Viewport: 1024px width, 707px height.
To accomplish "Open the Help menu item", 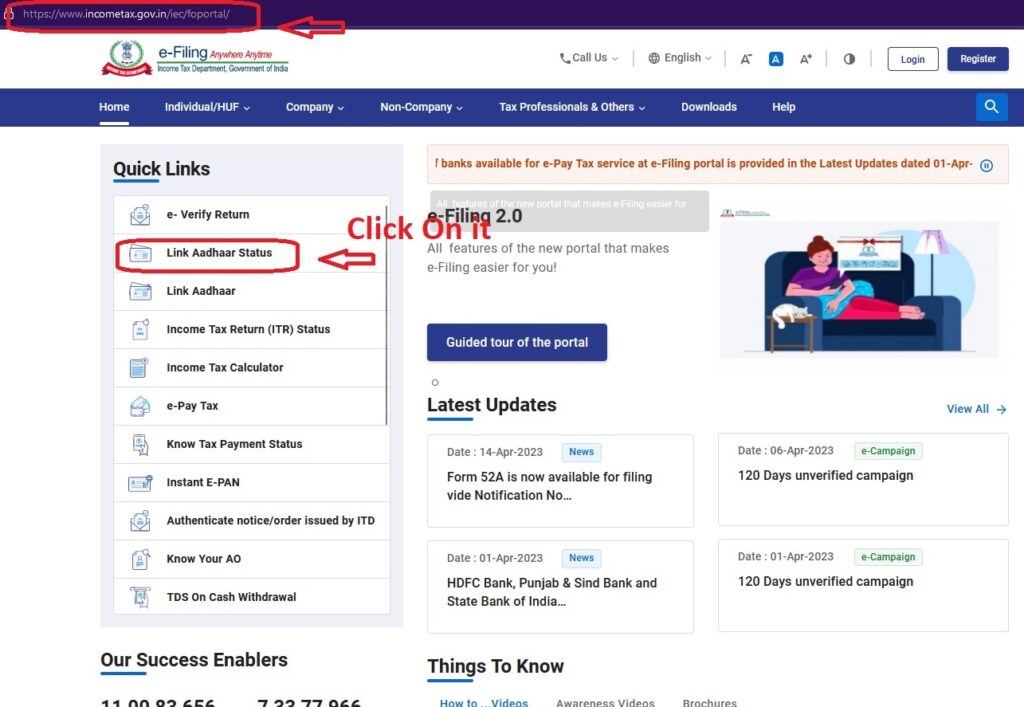I will point(784,107).
